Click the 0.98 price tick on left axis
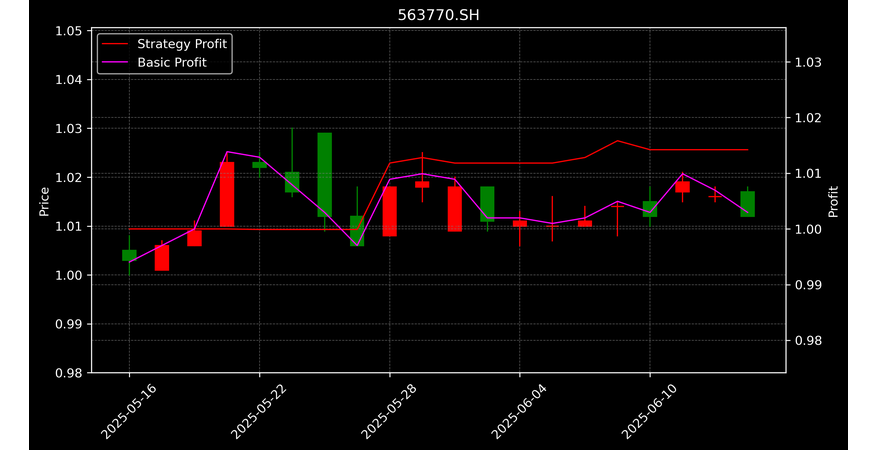The image size is (878, 450). point(69,373)
